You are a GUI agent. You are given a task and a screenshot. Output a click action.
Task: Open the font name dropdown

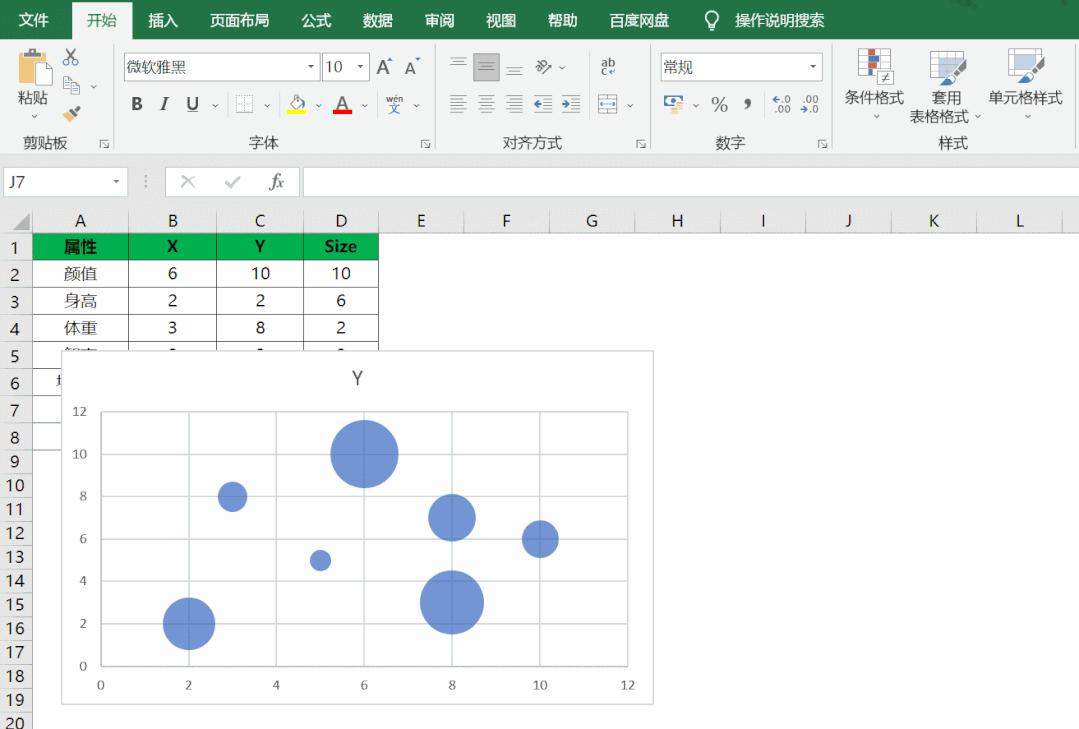point(310,66)
